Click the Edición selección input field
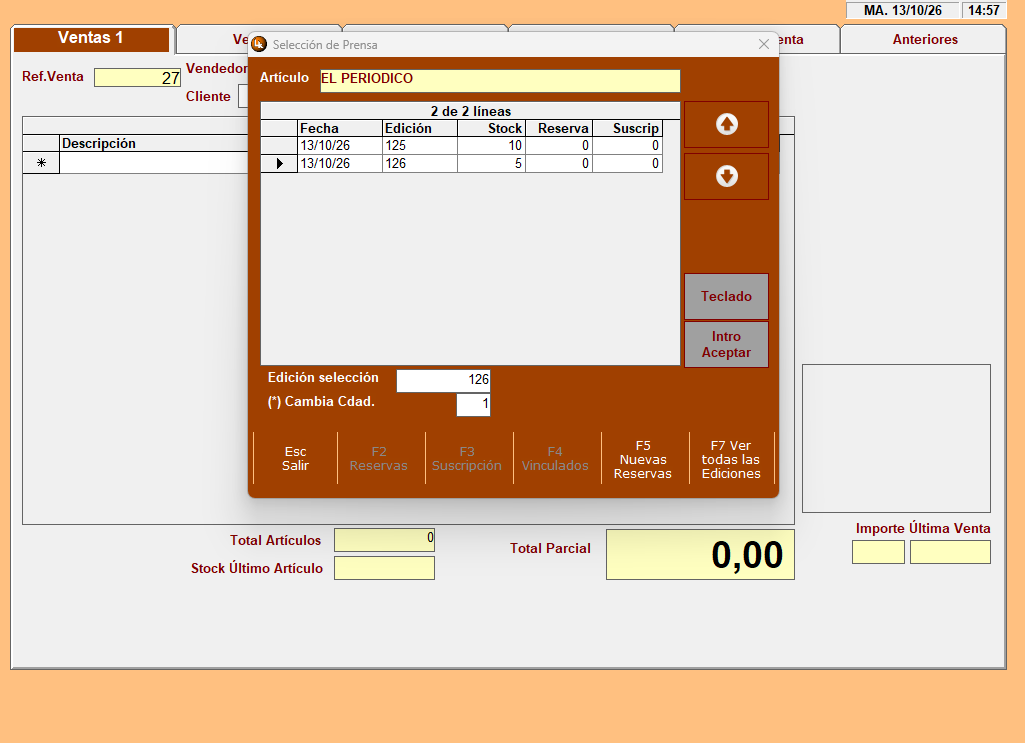 tap(443, 380)
